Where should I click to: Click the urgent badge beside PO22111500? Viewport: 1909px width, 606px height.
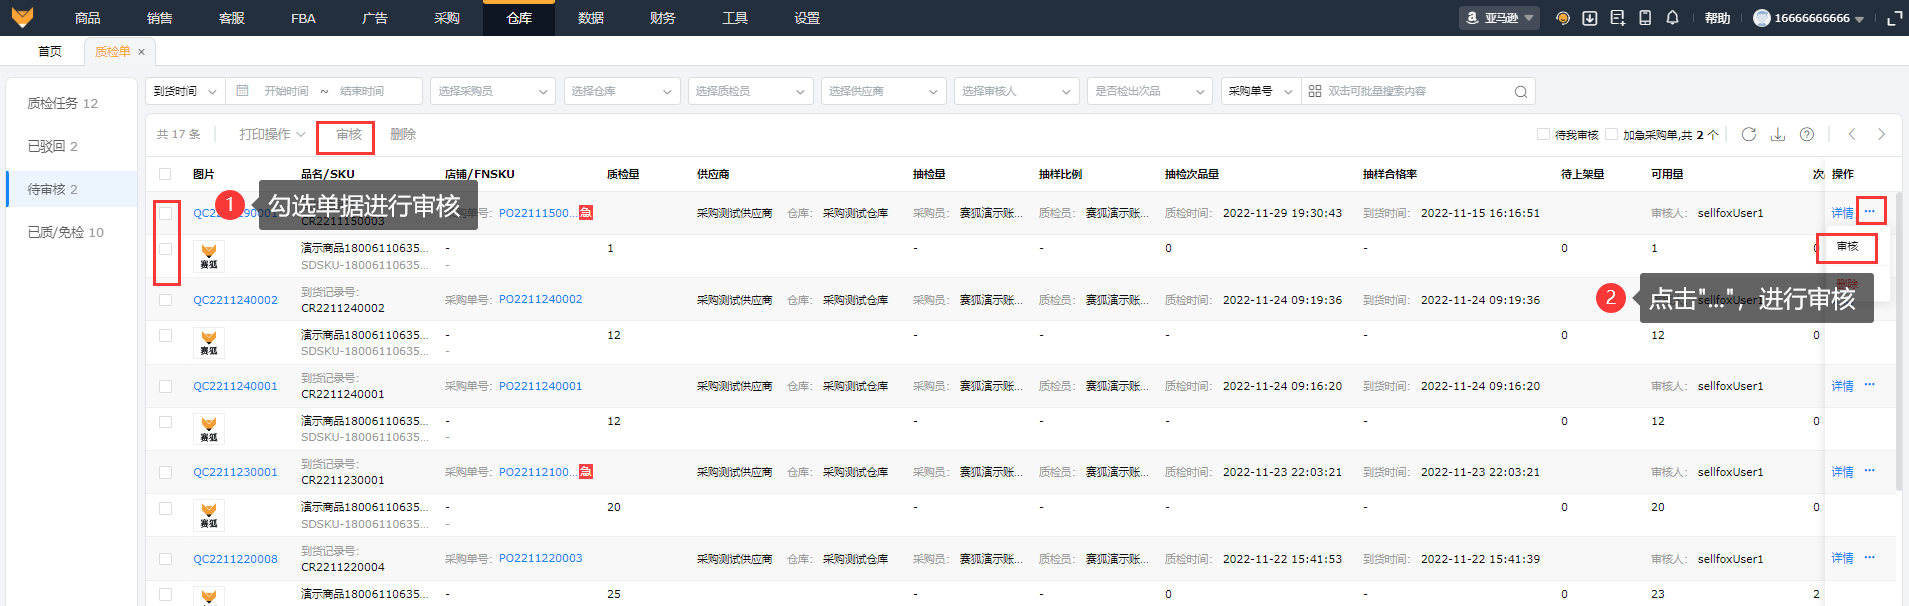click(x=586, y=213)
